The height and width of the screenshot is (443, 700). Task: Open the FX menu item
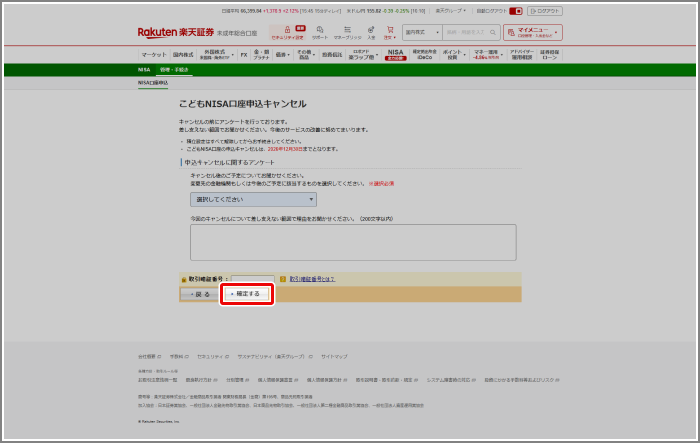point(244,54)
